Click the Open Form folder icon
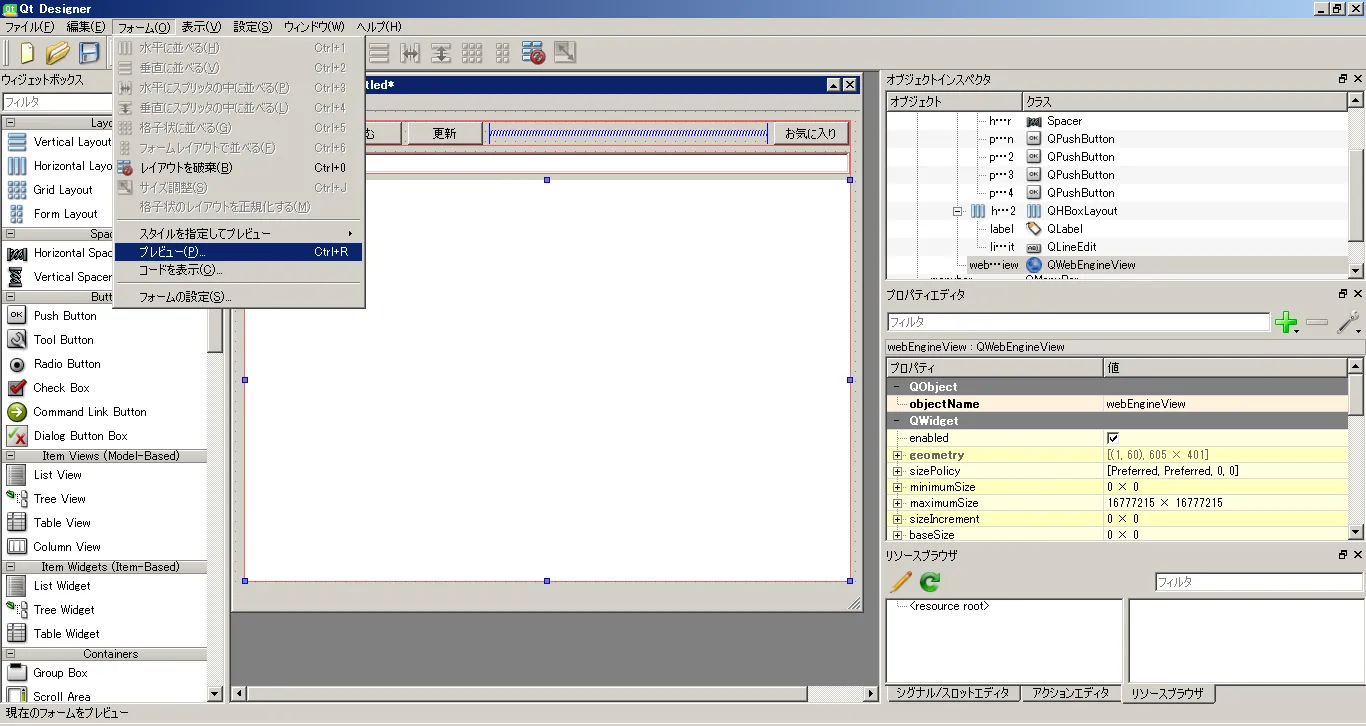This screenshot has width=1366, height=726. 58,53
